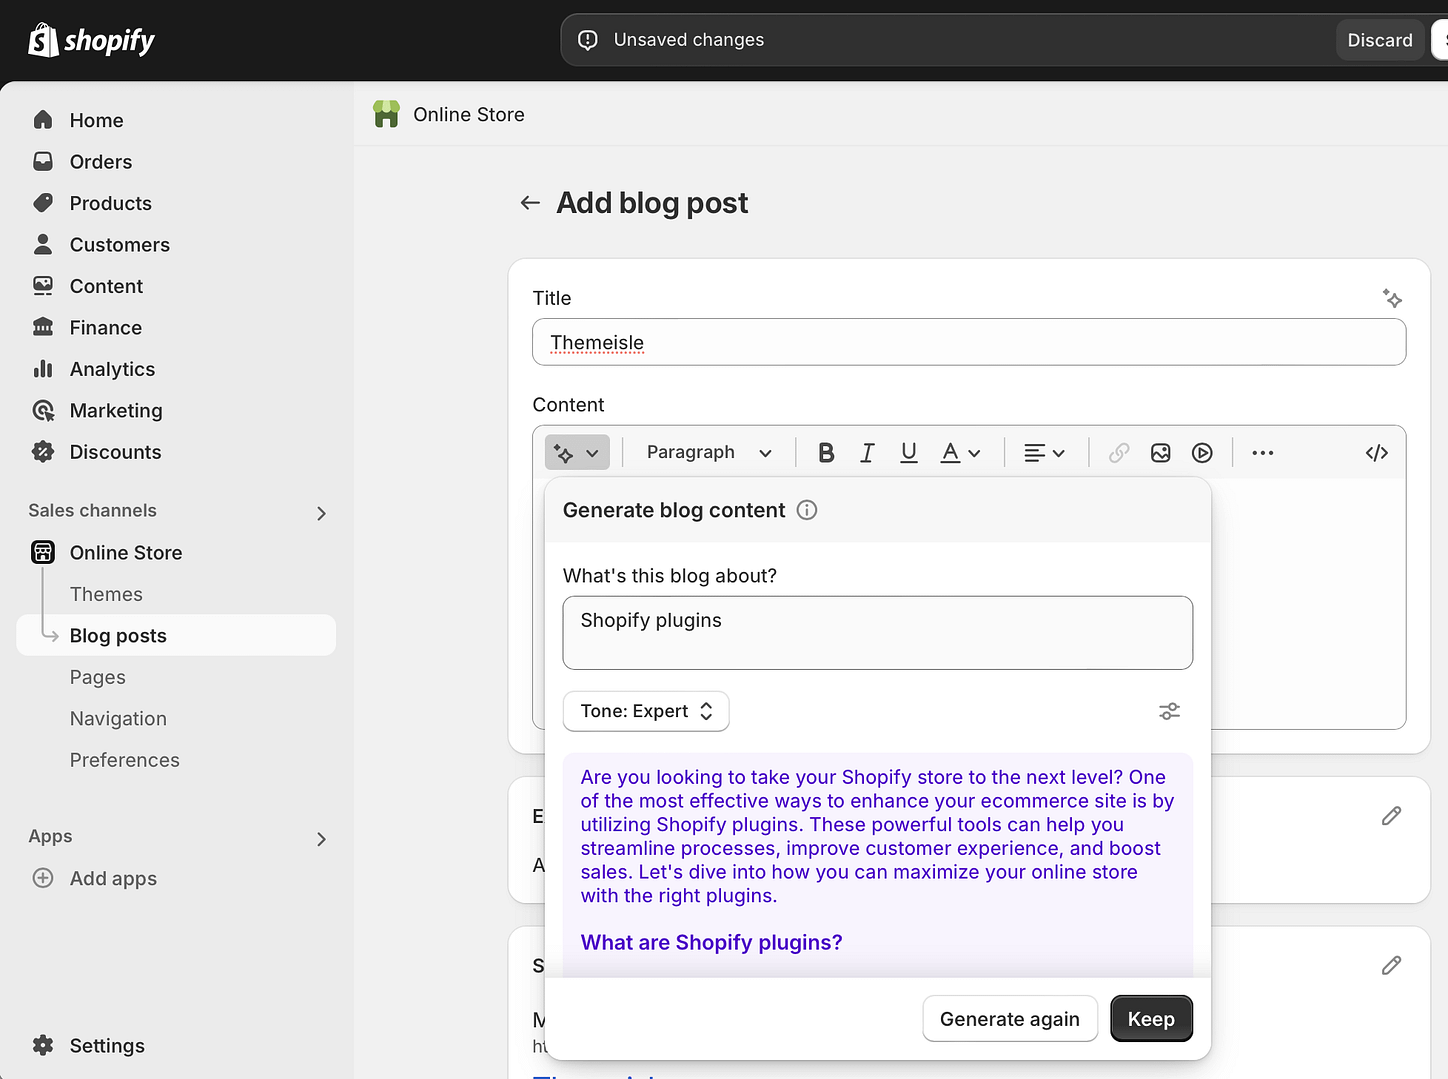Image resolution: width=1448 pixels, height=1079 pixels.
Task: Click the Marketing target icon
Action: pyautogui.click(x=43, y=411)
